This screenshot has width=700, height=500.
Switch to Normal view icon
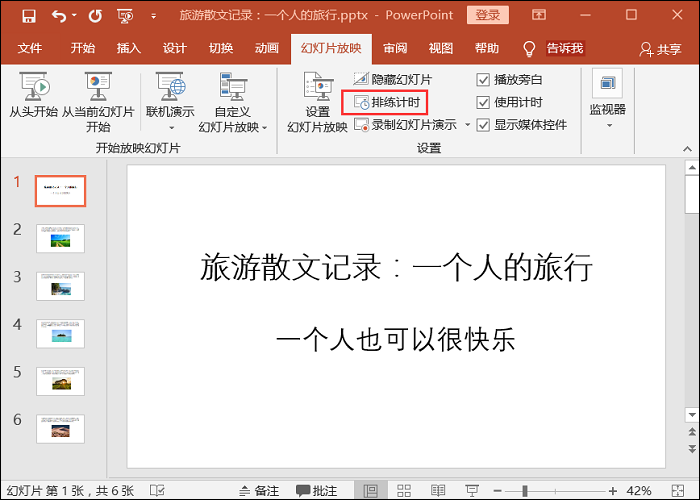coord(371,491)
